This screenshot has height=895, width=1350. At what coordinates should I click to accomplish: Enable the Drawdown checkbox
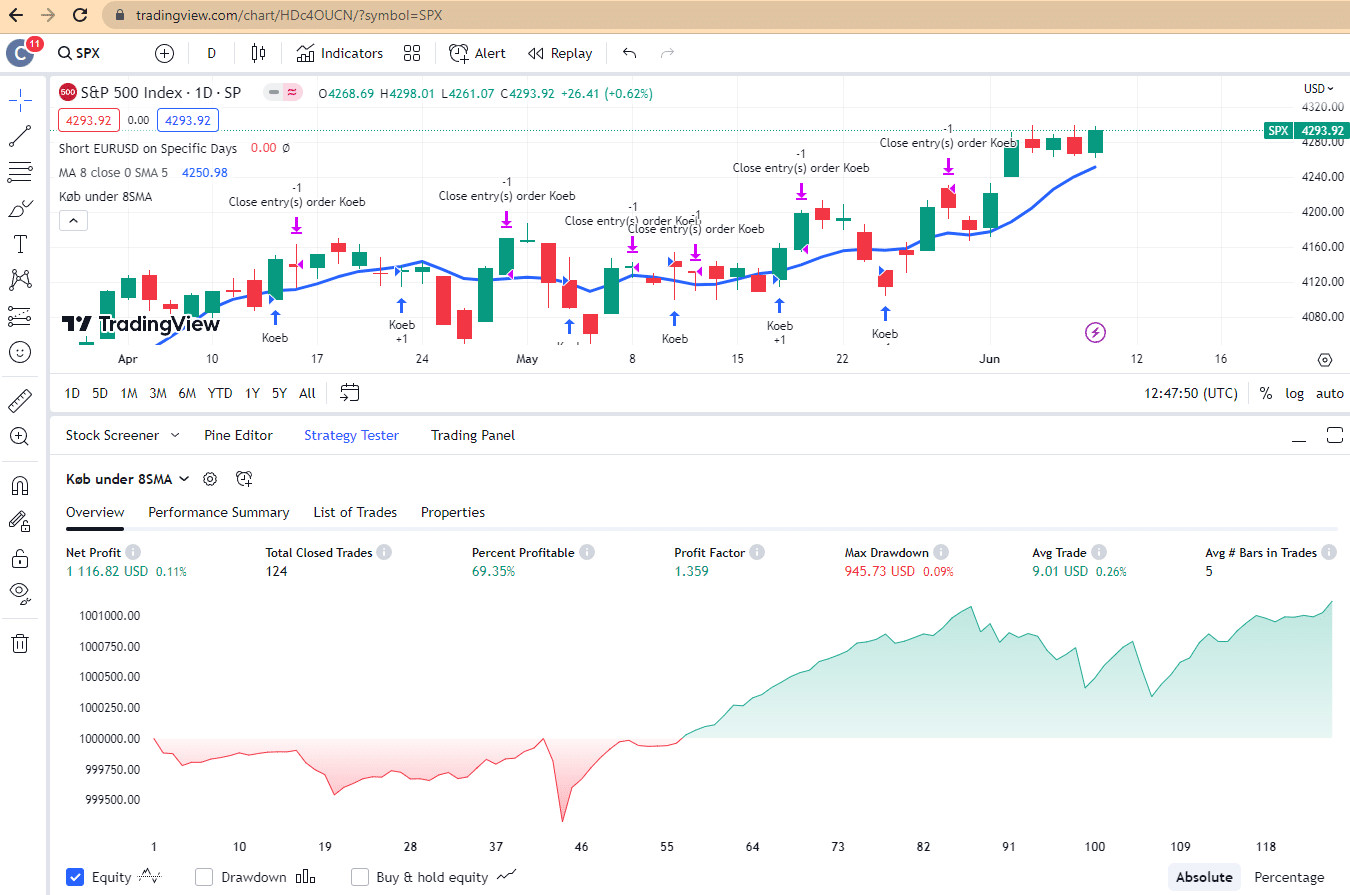click(x=204, y=877)
